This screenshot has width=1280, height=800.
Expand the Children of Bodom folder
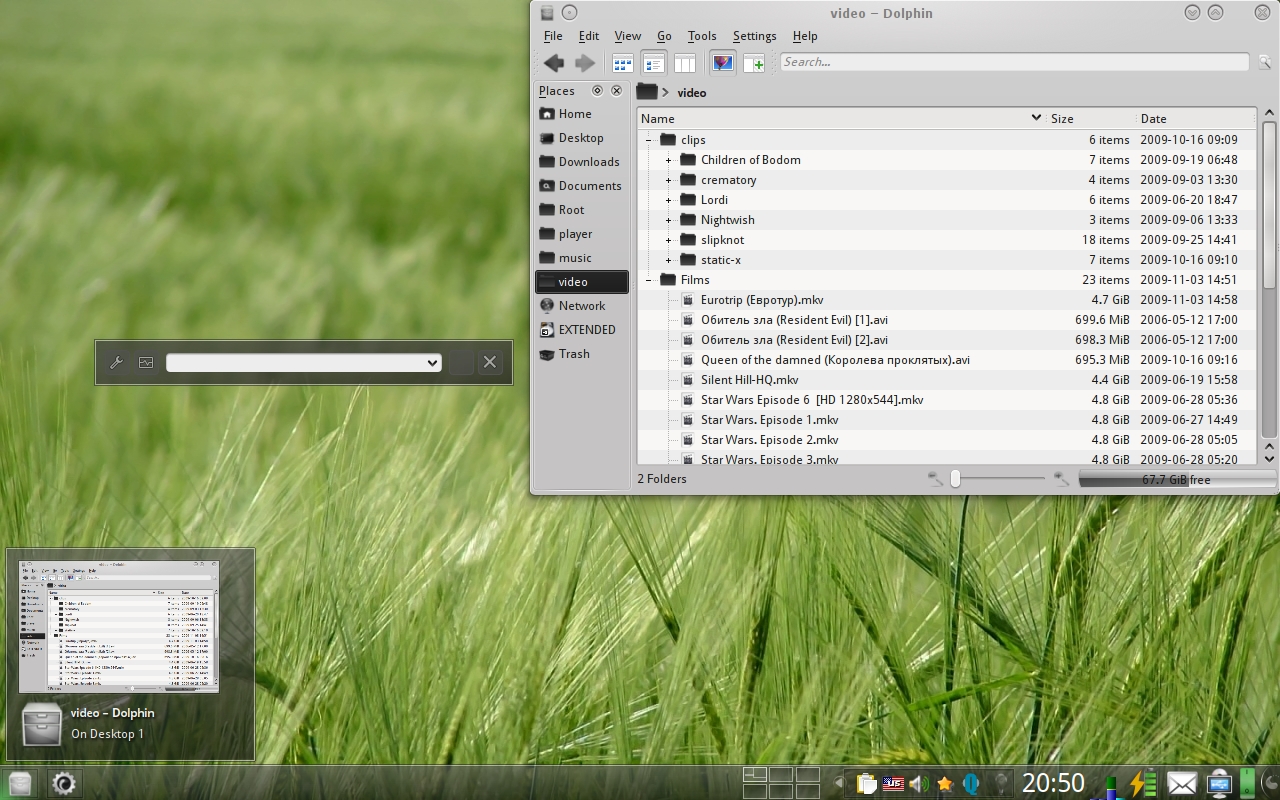669,160
